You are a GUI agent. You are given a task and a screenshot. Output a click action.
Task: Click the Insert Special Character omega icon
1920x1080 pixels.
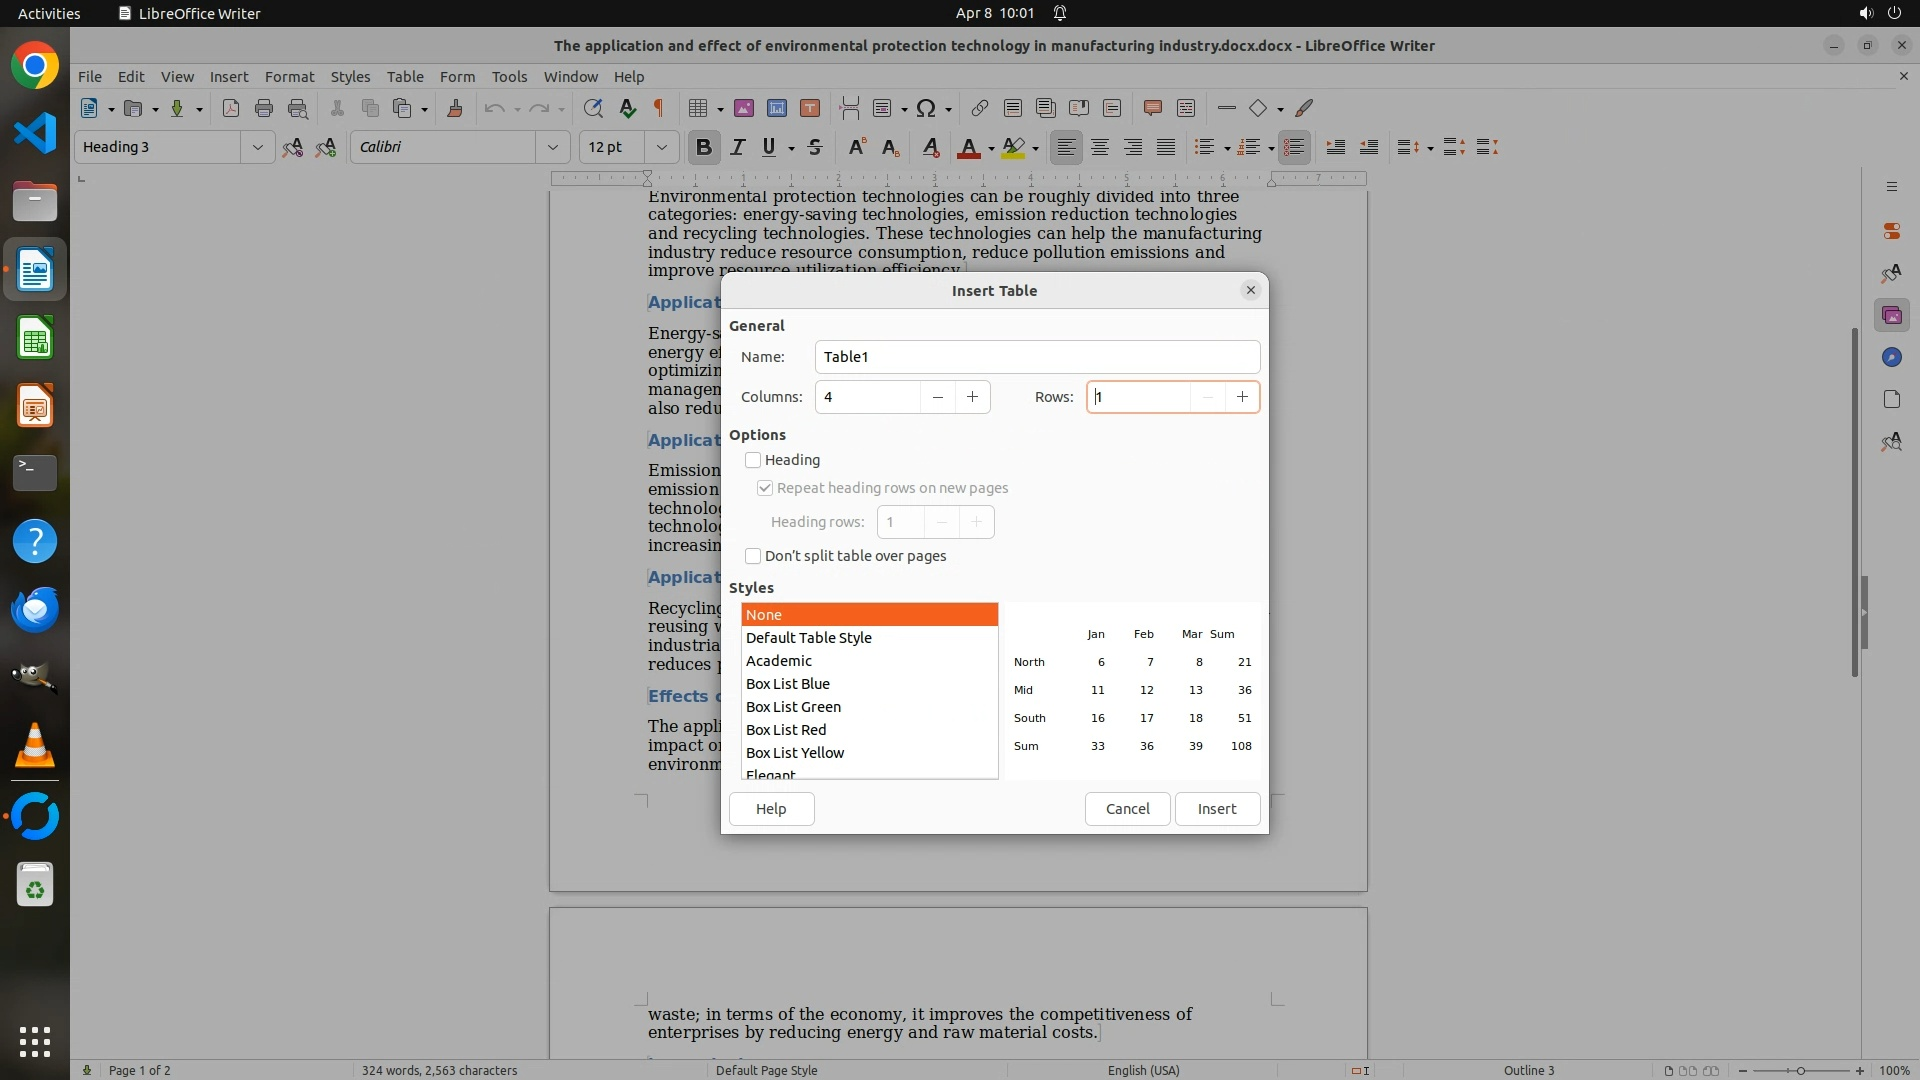click(x=926, y=108)
